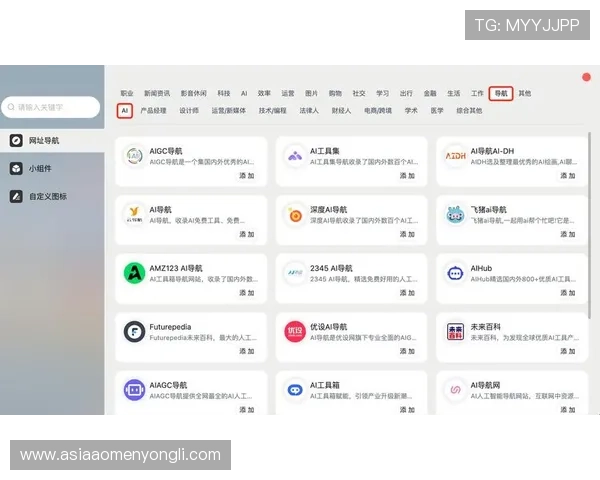Select the 综合其他 sub-category
Screen dimensions: 600x480
click(x=469, y=111)
